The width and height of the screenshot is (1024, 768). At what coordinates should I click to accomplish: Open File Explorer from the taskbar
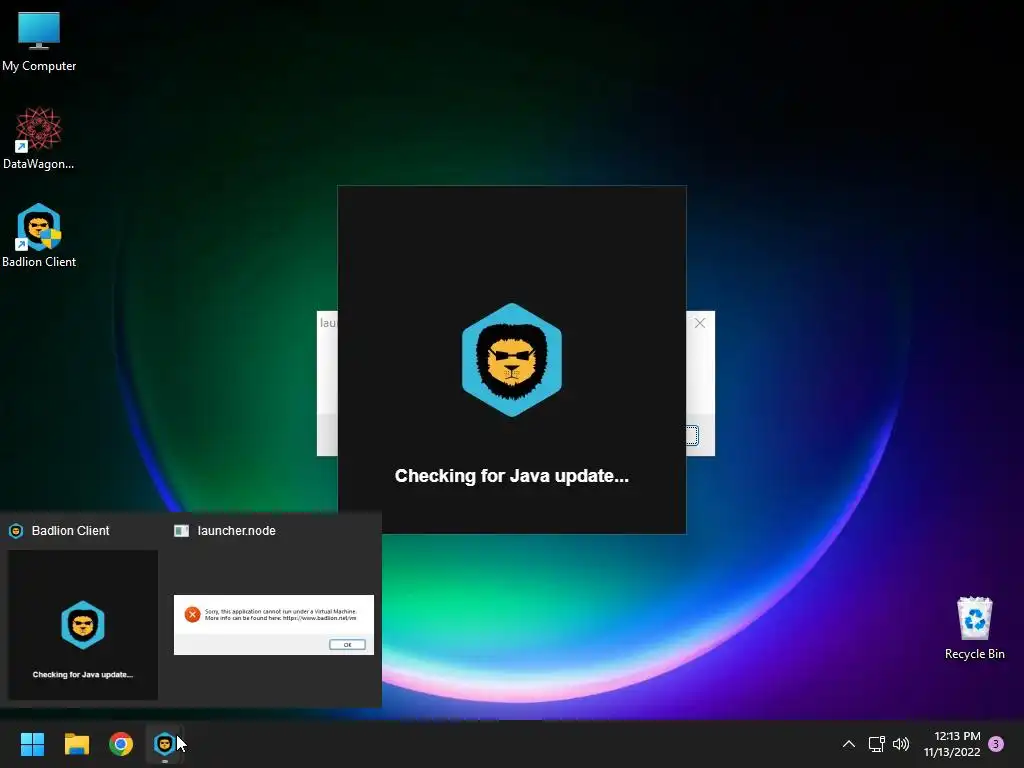(76, 744)
